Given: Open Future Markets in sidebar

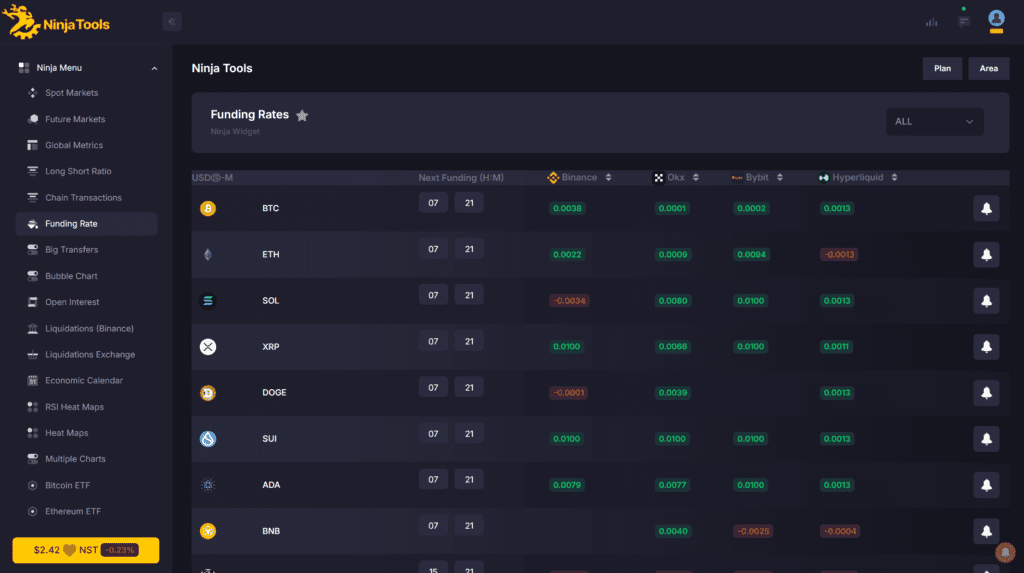Looking at the screenshot, I should pos(74,119).
